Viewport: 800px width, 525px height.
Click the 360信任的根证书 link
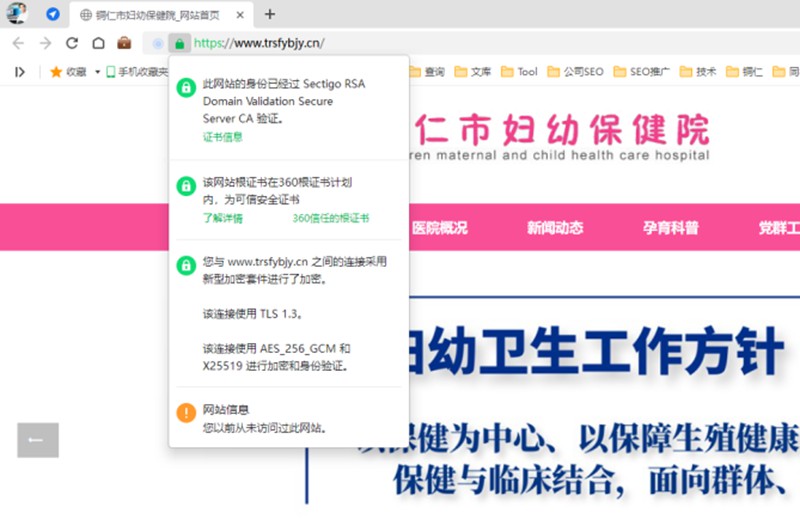tap(330, 217)
